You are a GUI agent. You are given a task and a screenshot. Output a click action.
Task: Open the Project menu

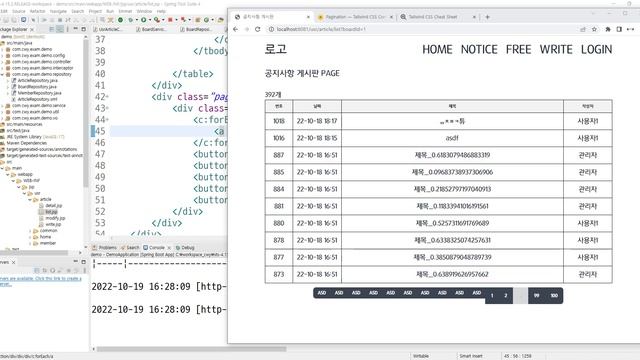point(95,11)
